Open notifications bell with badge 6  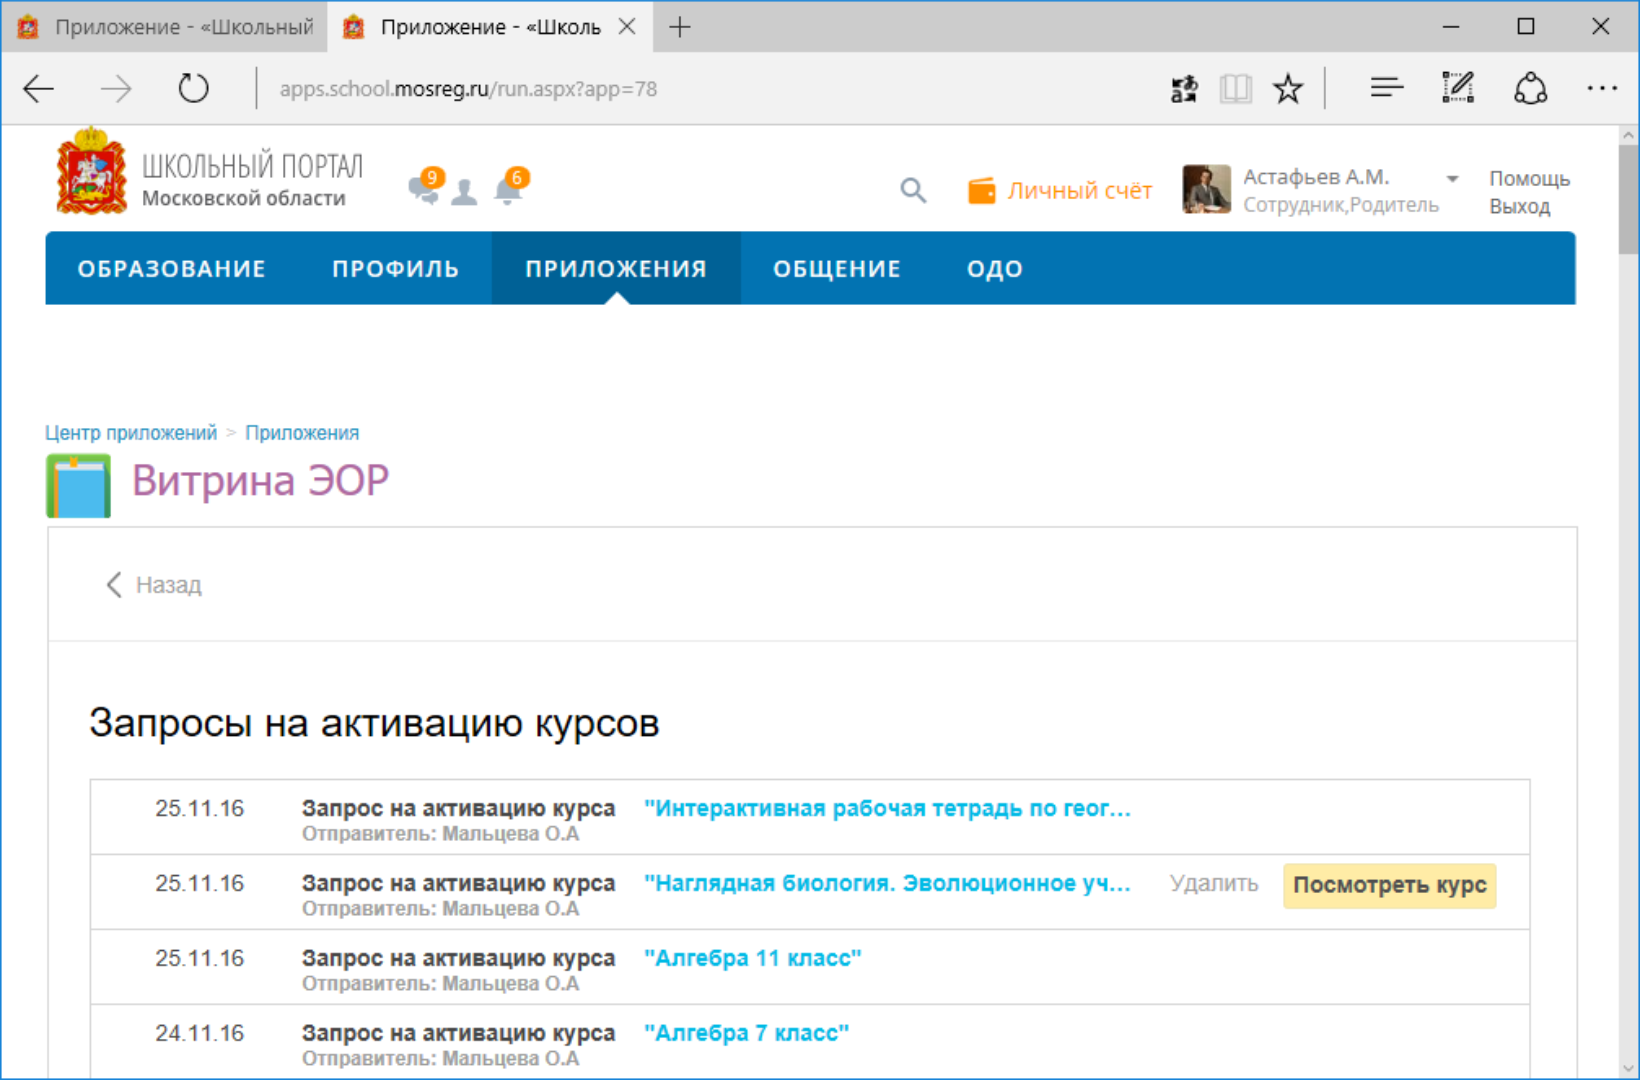[x=511, y=187]
